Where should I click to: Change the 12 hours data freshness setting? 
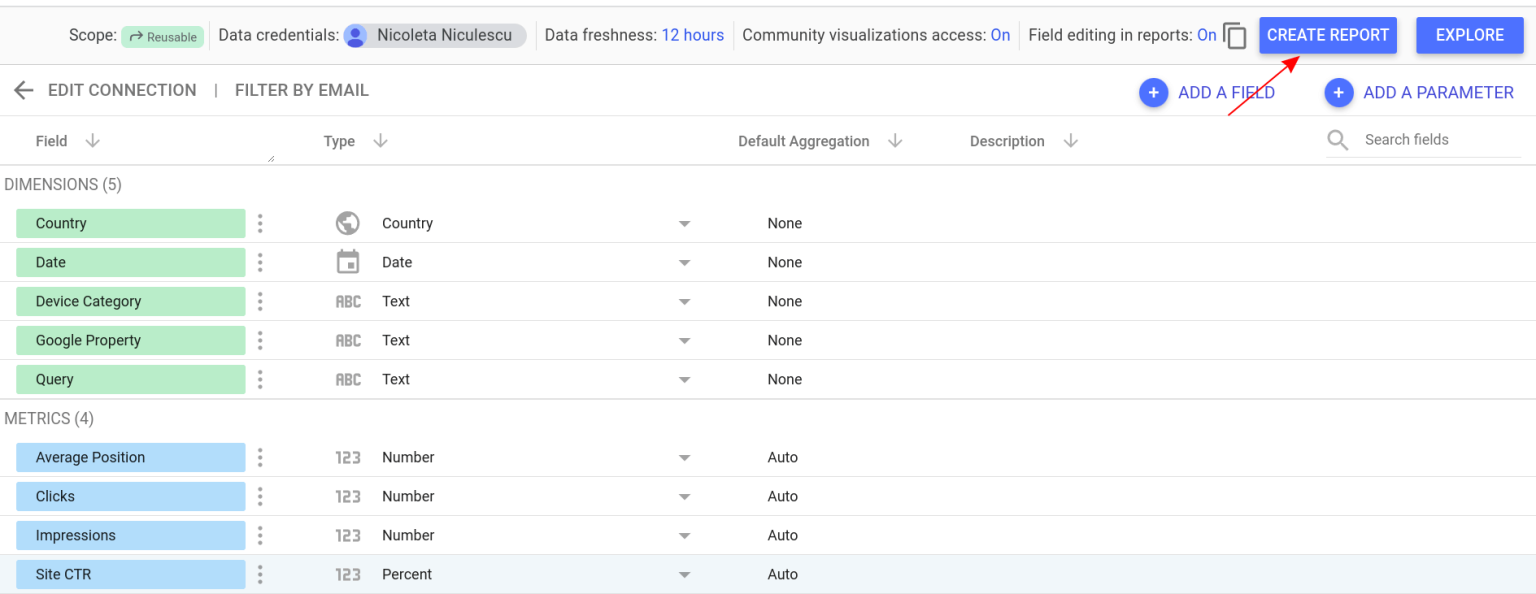click(692, 35)
